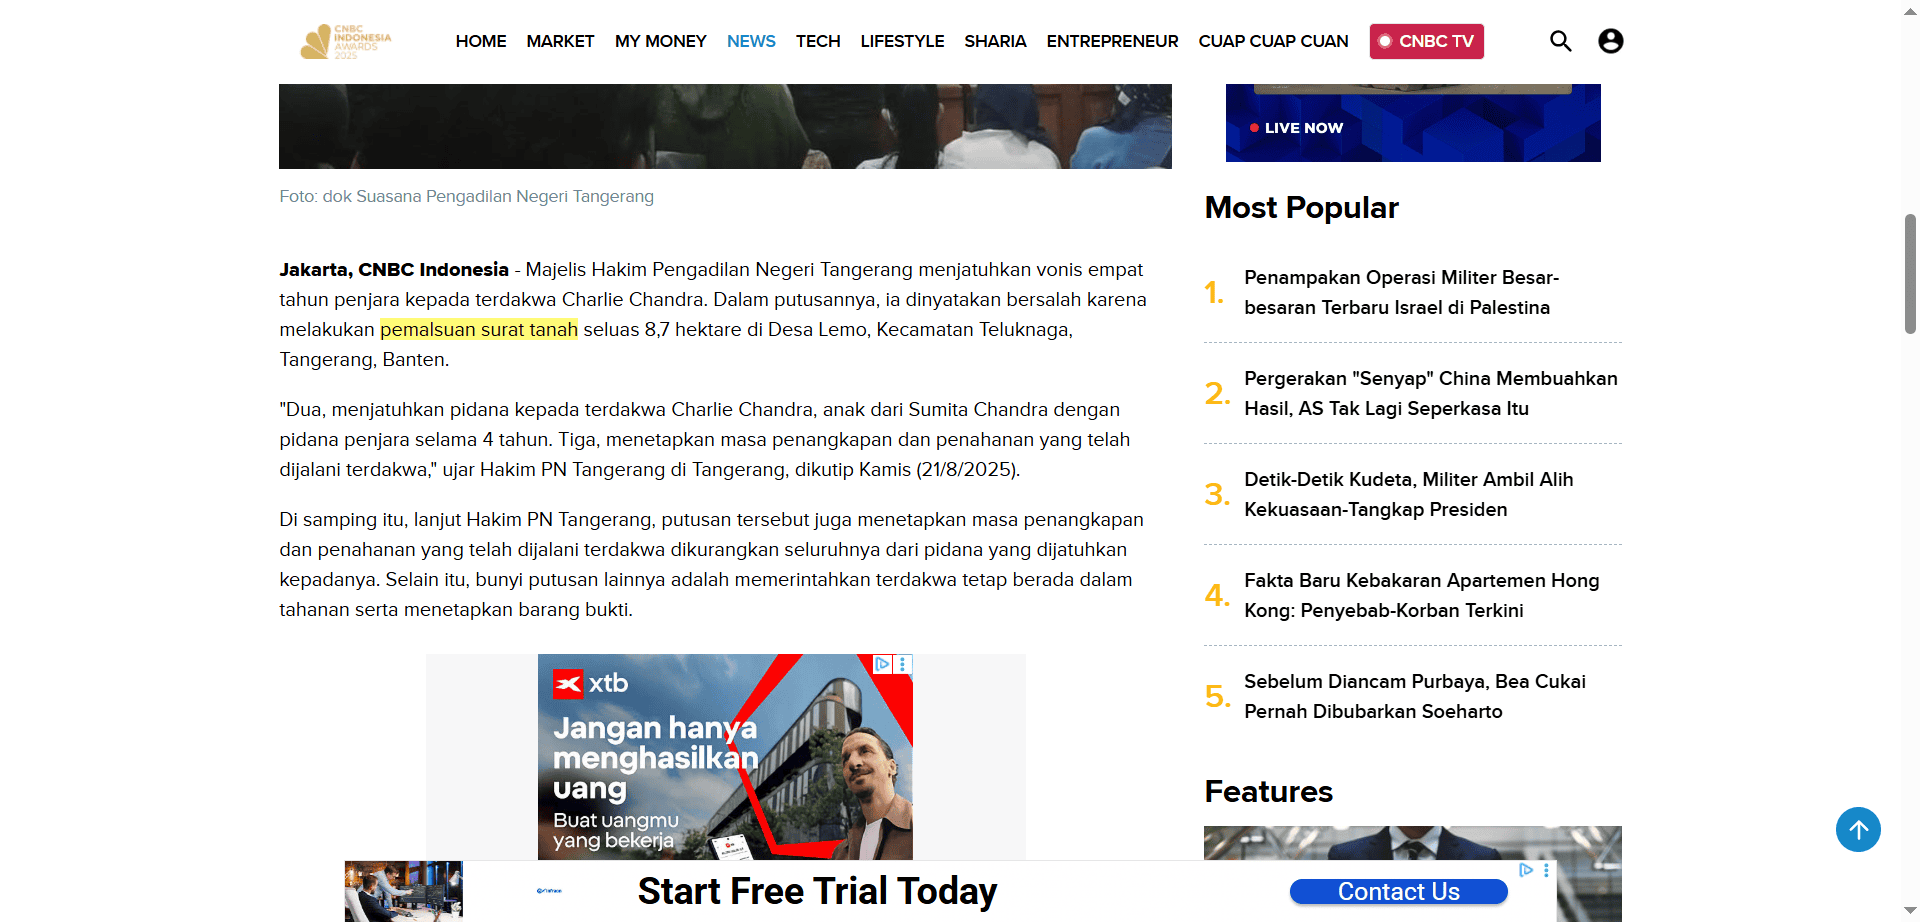Click the LIVE NOW video thumbnail
Screen dimensions: 1920x922
point(1412,123)
